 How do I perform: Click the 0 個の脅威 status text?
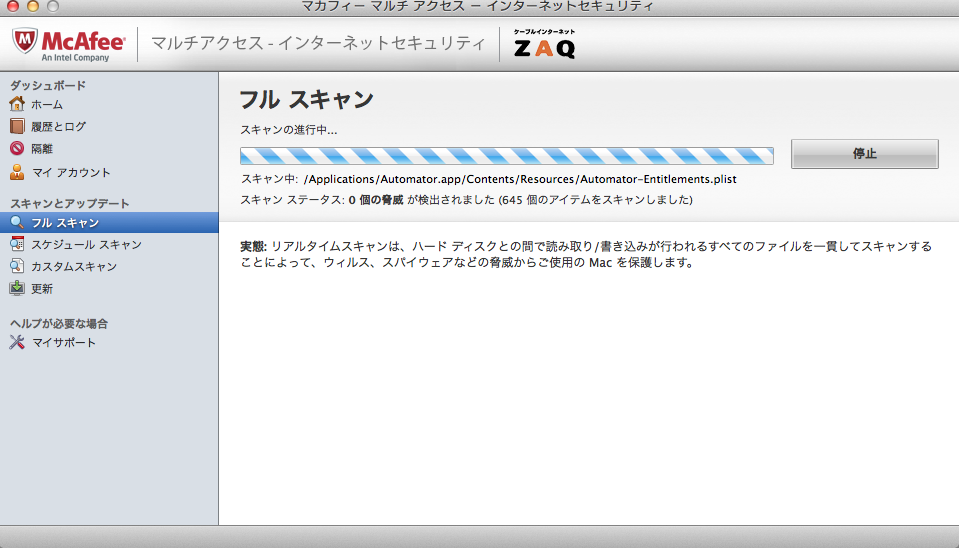tap(376, 199)
